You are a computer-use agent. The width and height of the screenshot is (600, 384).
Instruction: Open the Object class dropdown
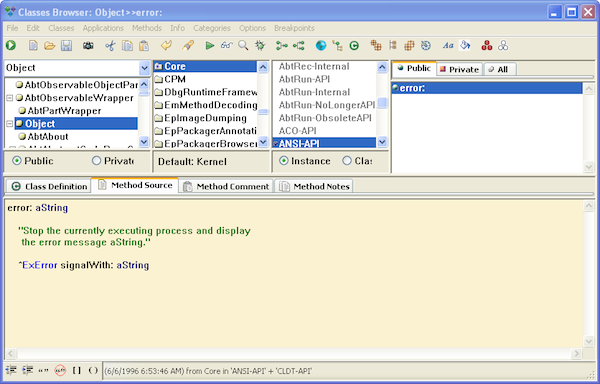pyautogui.click(x=144, y=68)
